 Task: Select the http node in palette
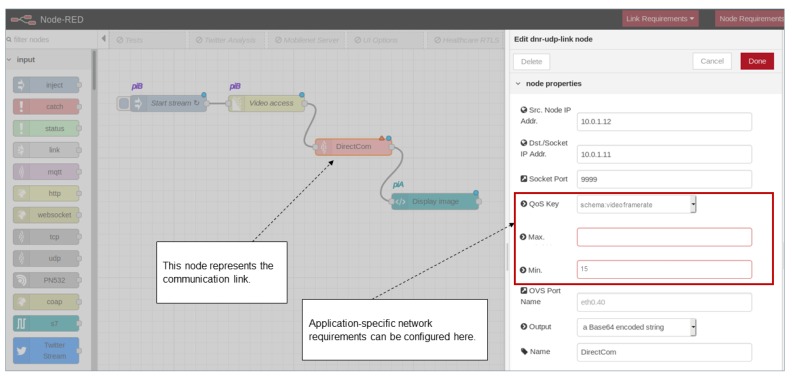click(x=47, y=193)
